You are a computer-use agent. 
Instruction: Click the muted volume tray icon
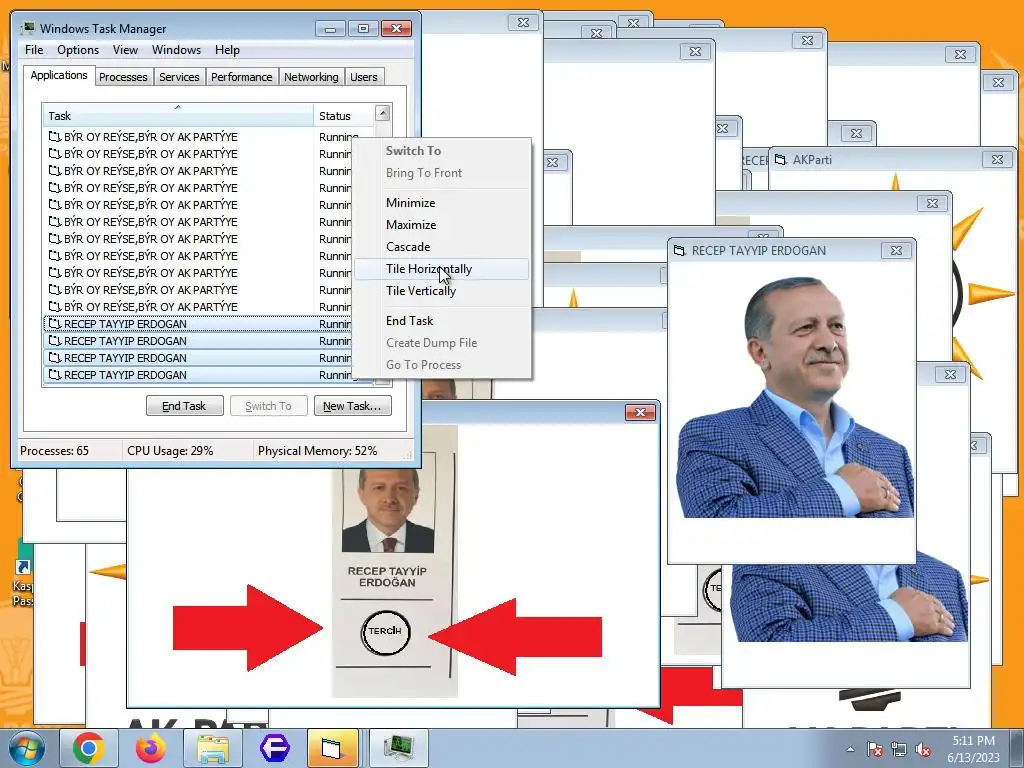(923, 750)
